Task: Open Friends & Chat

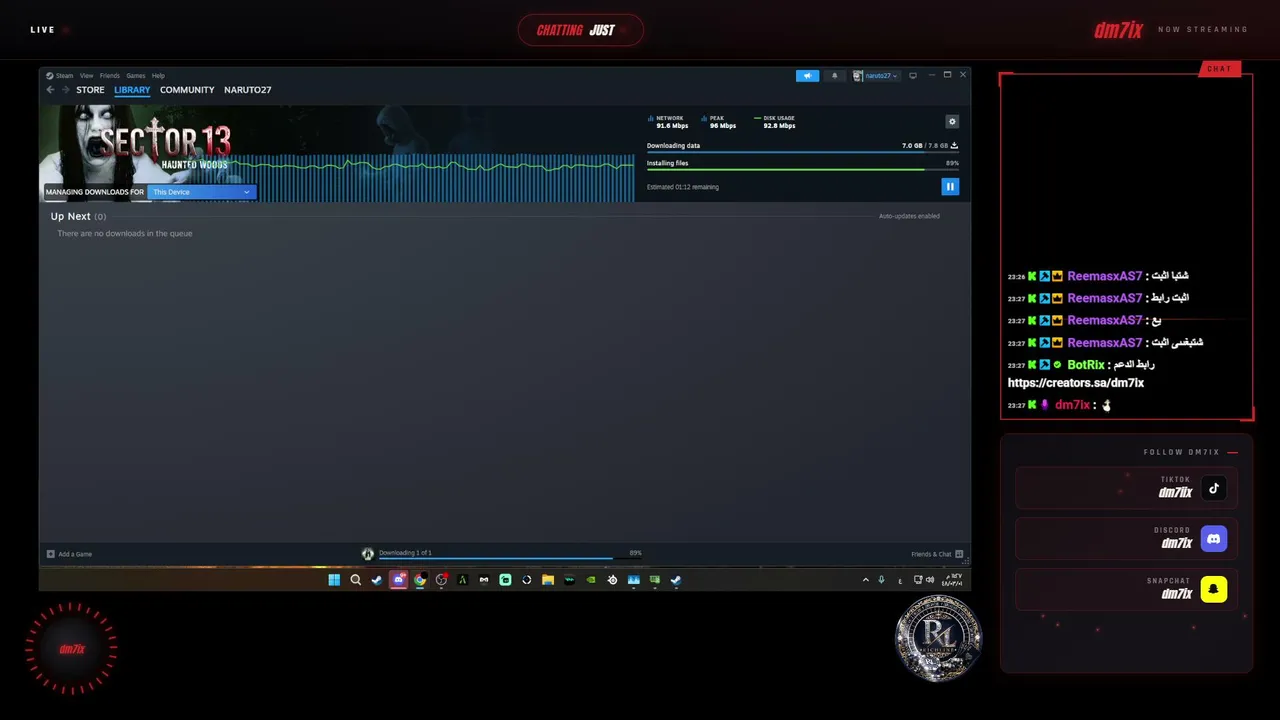Action: [x=937, y=554]
